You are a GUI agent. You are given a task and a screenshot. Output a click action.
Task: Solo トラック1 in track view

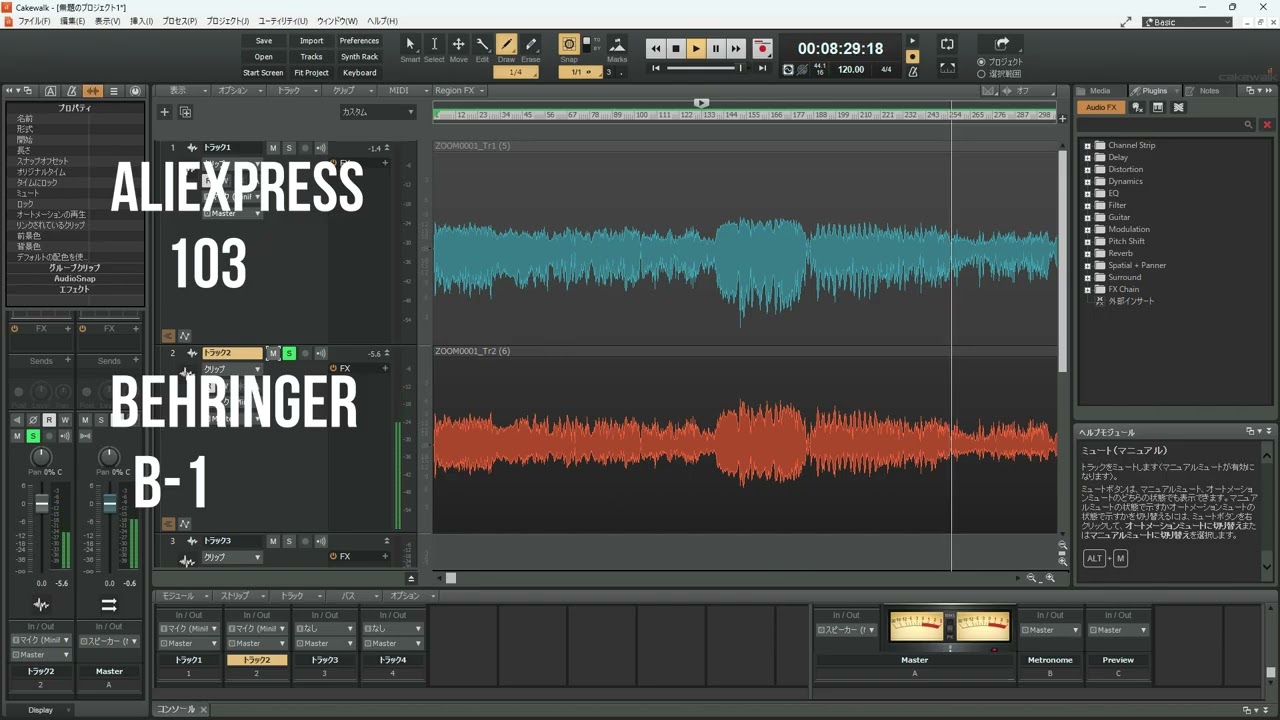(x=289, y=148)
